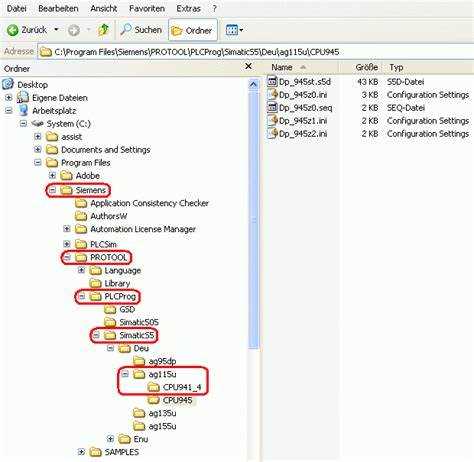474x462 pixels.
Task: Open the Datei menu
Action: [x=16, y=8]
